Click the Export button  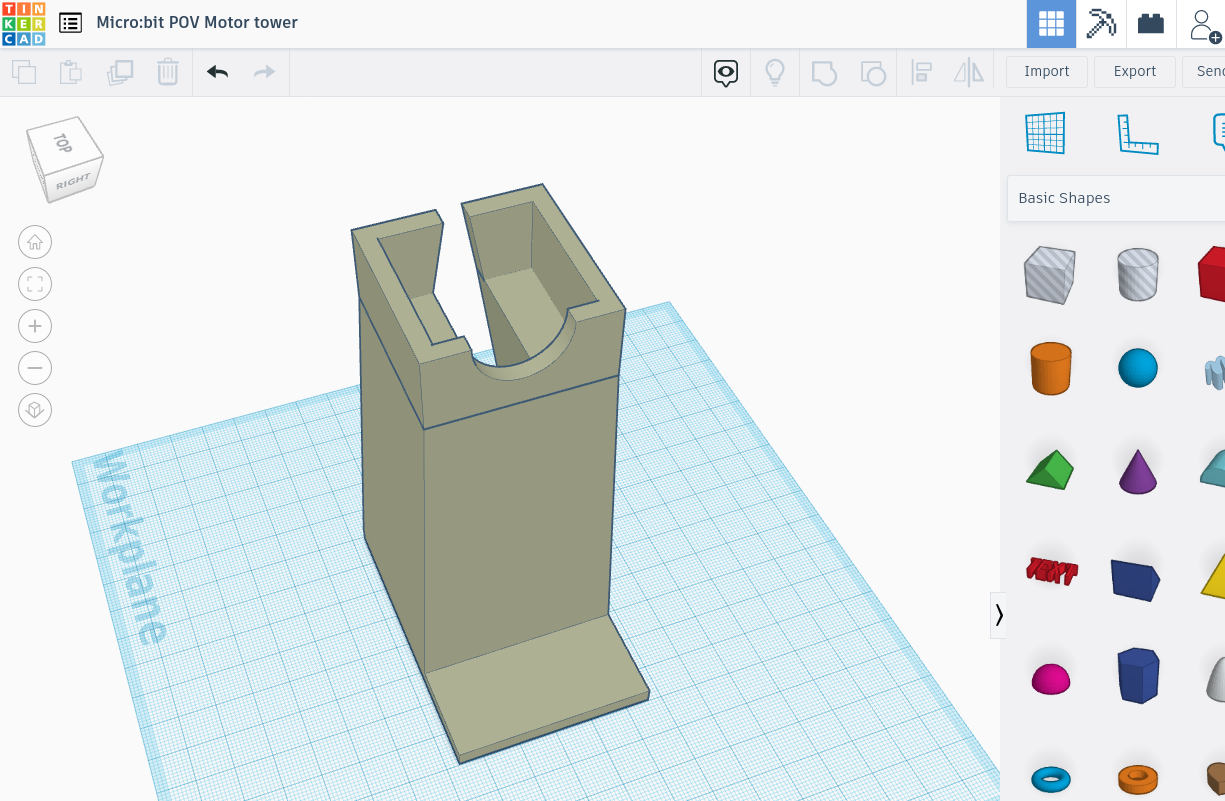(1134, 72)
